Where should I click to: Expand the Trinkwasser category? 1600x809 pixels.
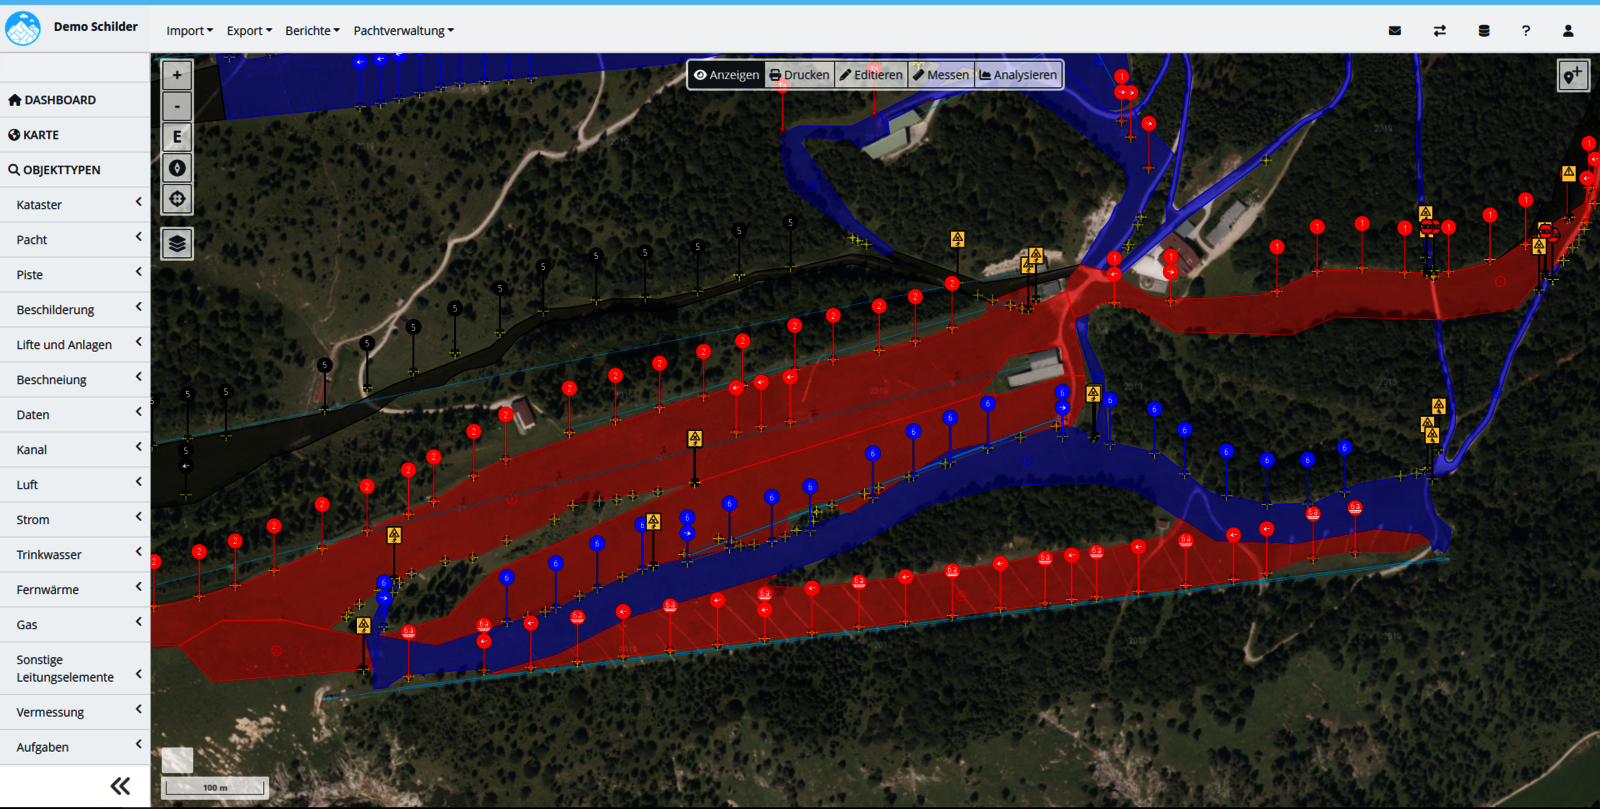click(x=75, y=555)
